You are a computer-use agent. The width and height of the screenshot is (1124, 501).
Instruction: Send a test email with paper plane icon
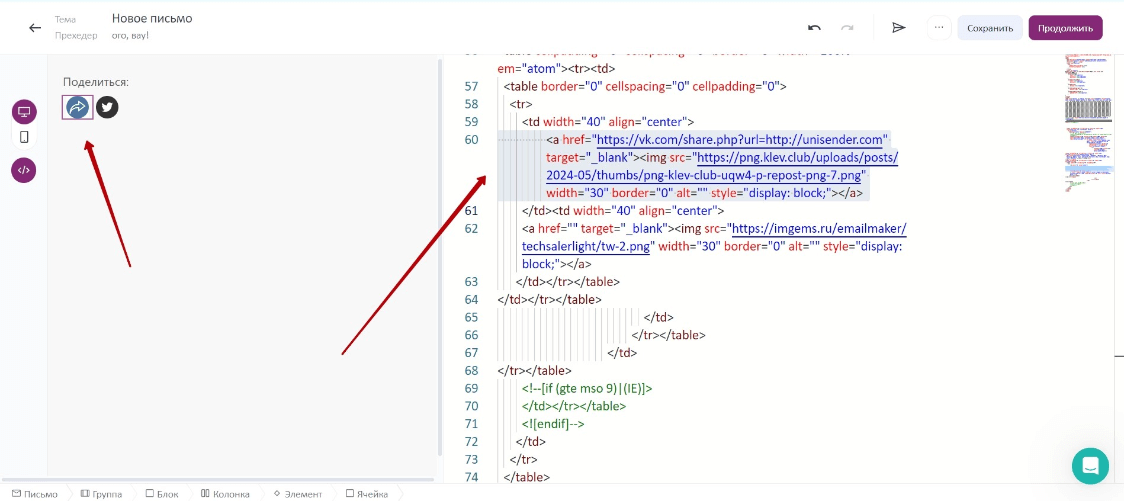click(x=898, y=28)
